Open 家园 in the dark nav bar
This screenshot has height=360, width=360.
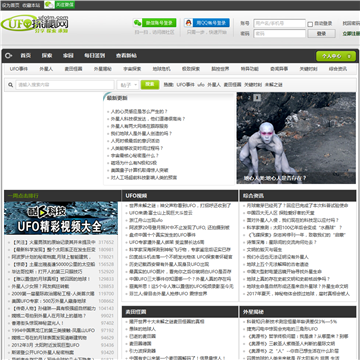click(68, 56)
